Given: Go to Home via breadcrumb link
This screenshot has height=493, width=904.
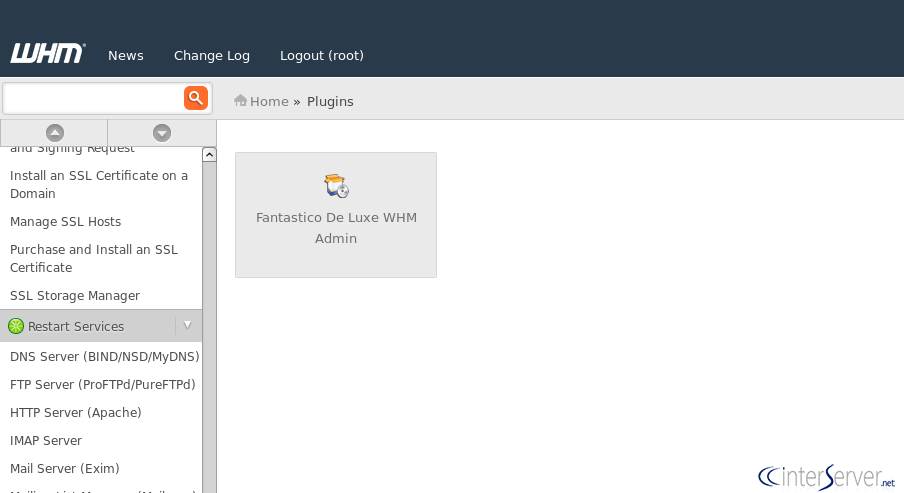Looking at the screenshot, I should [x=269, y=101].
